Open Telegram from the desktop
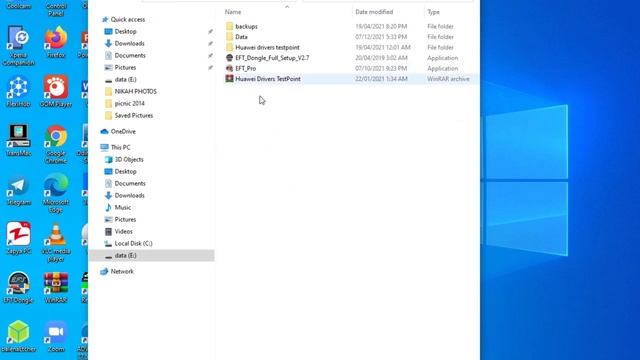Viewport: 640px width, 360px height. click(18, 189)
